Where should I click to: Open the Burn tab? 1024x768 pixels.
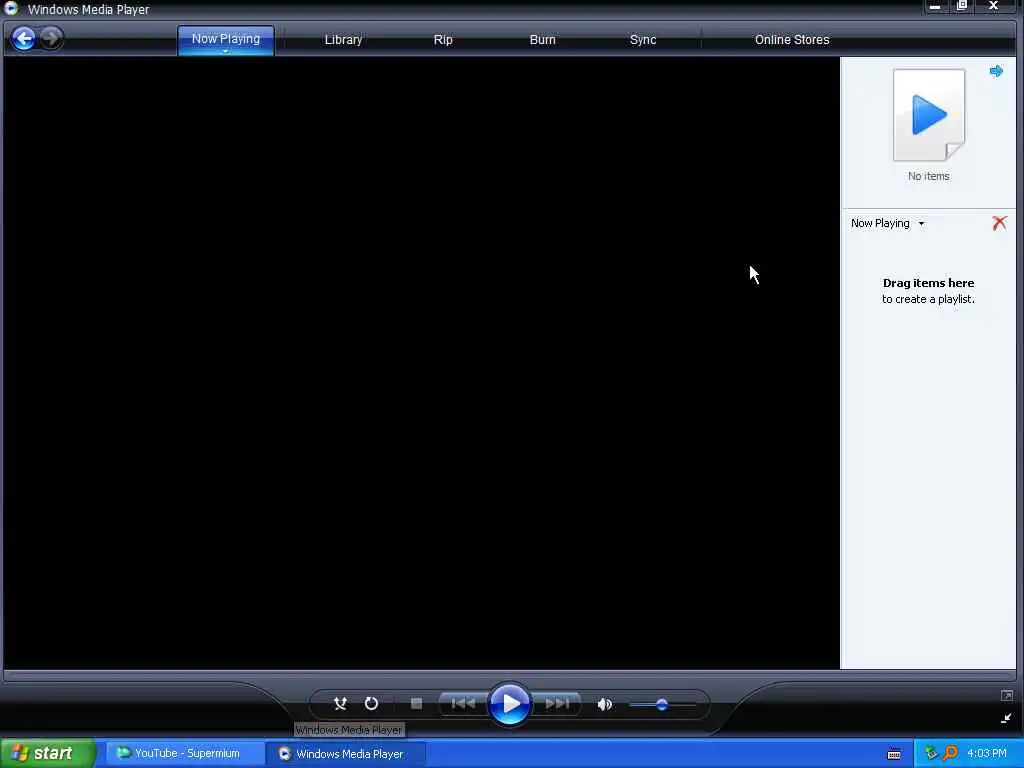tap(543, 40)
